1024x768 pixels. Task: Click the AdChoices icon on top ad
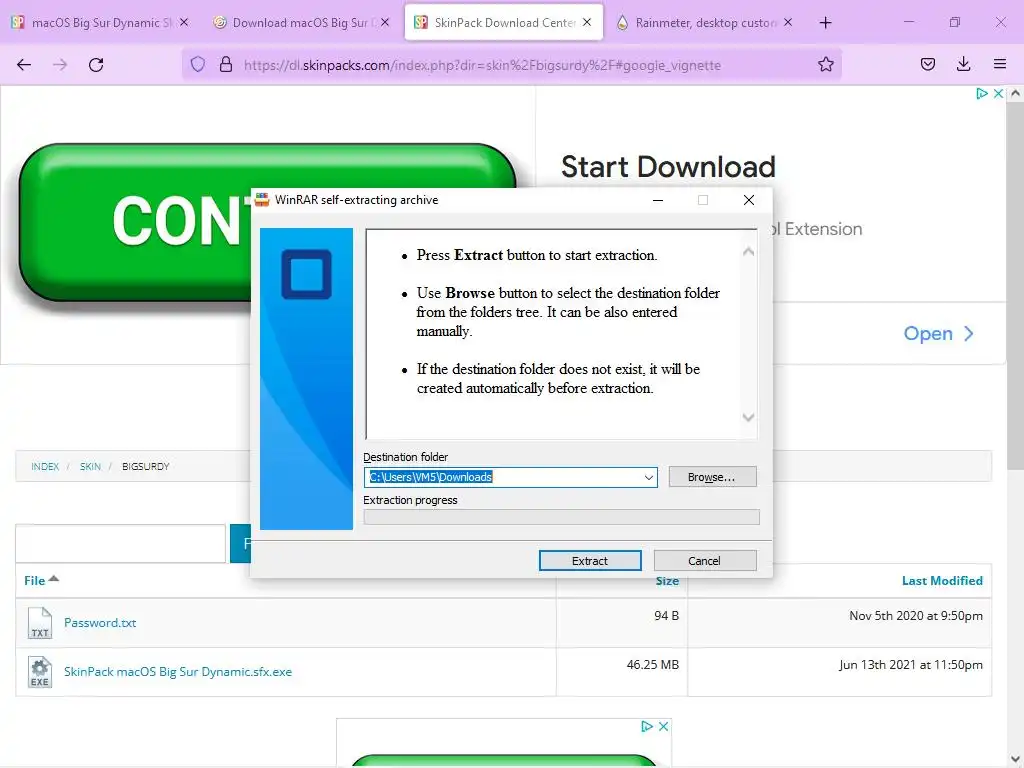(982, 94)
